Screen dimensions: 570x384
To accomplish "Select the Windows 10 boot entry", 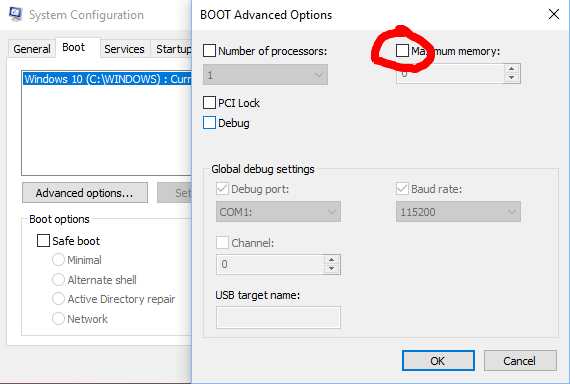I will point(107,79).
